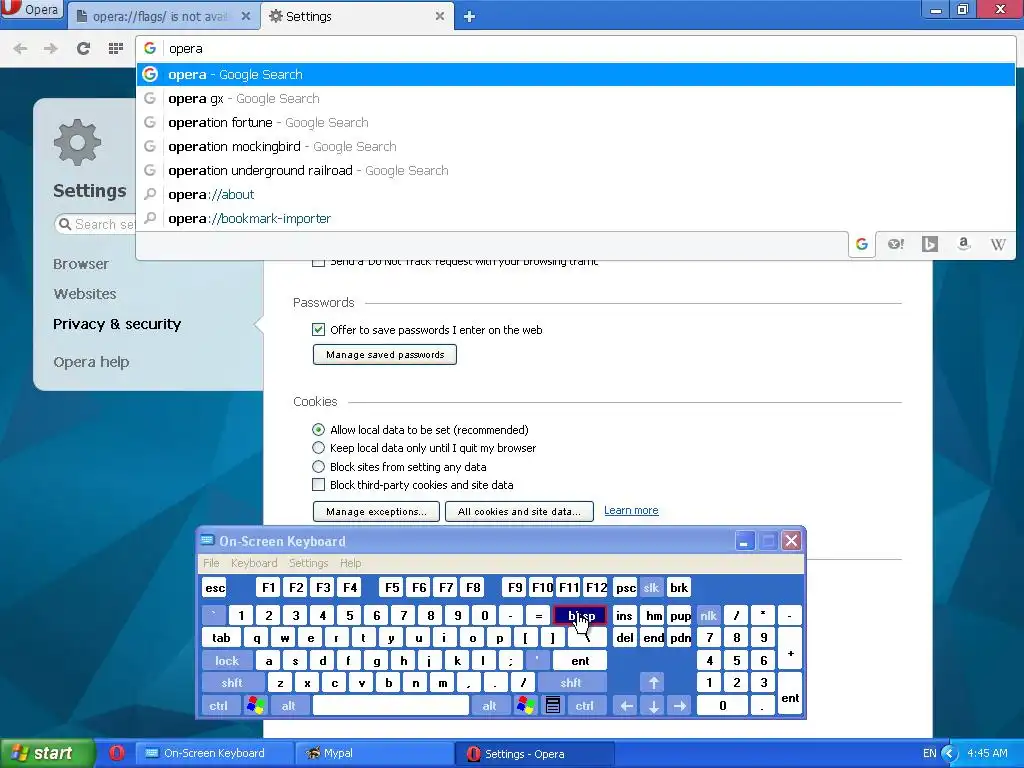The height and width of the screenshot is (768, 1024).
Task: Click the esc key on On-Screen Keyboard
Action: point(215,588)
